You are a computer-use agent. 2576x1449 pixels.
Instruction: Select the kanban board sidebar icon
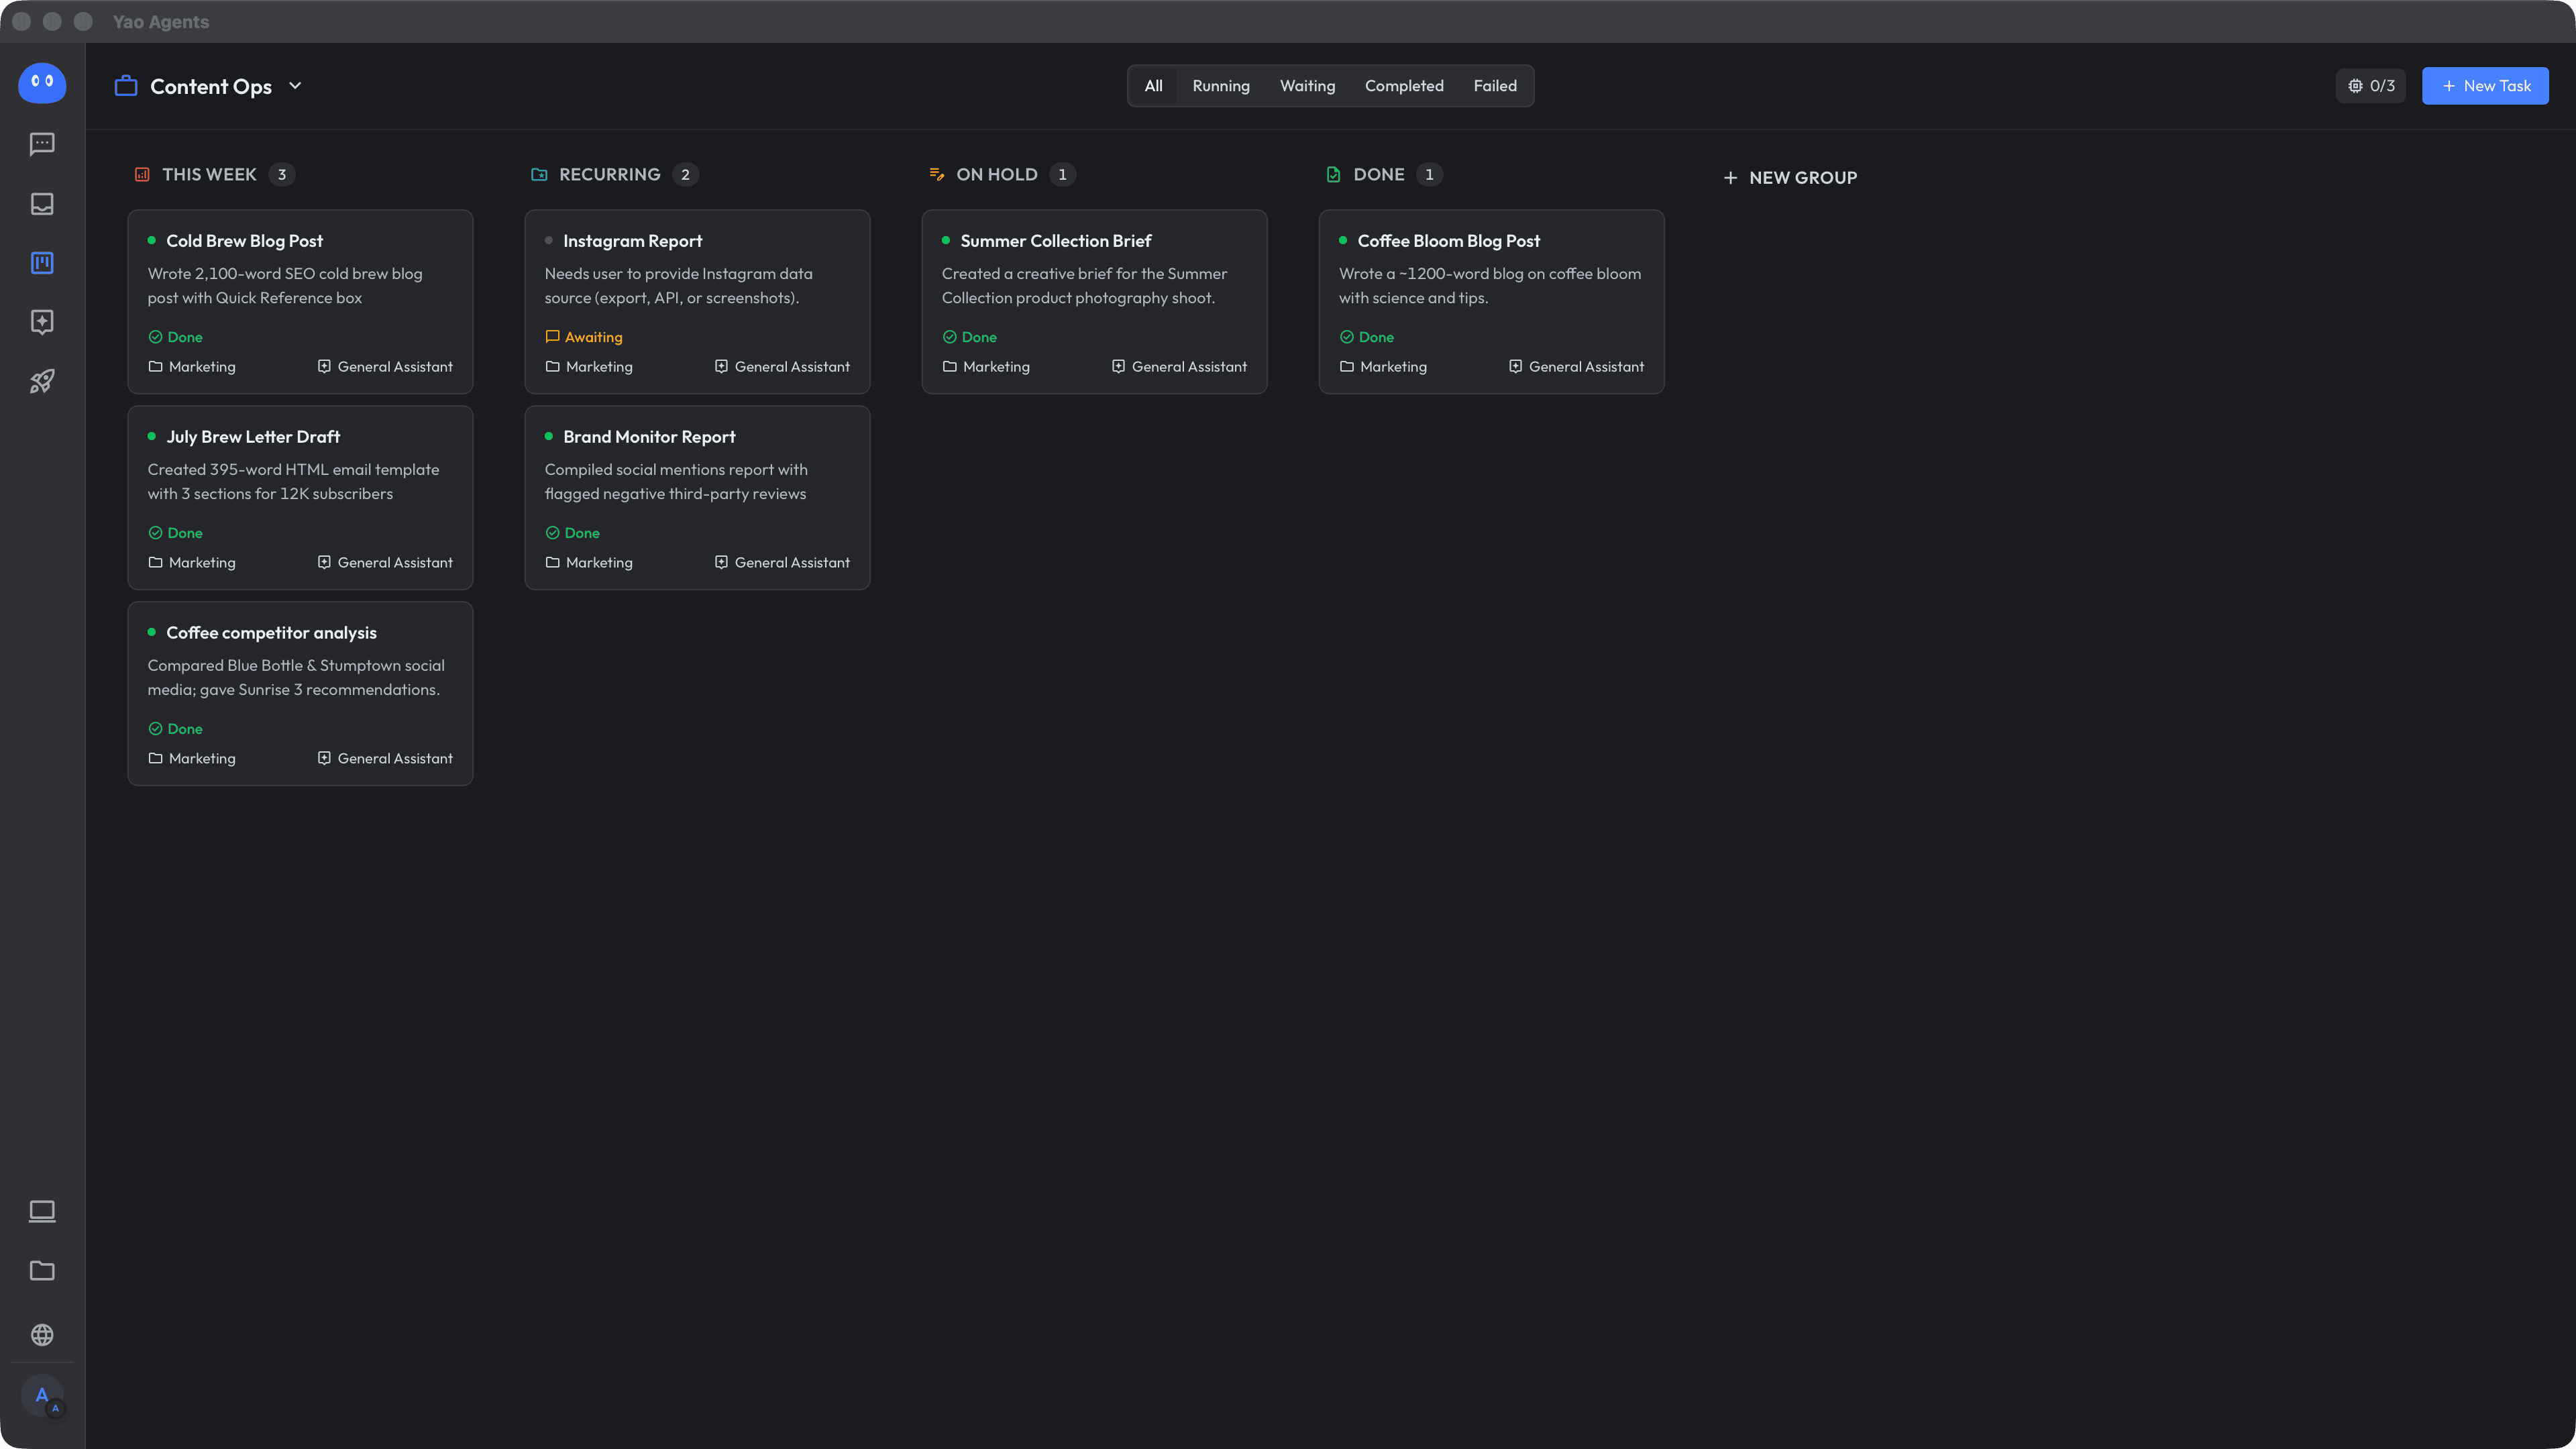coord(42,263)
